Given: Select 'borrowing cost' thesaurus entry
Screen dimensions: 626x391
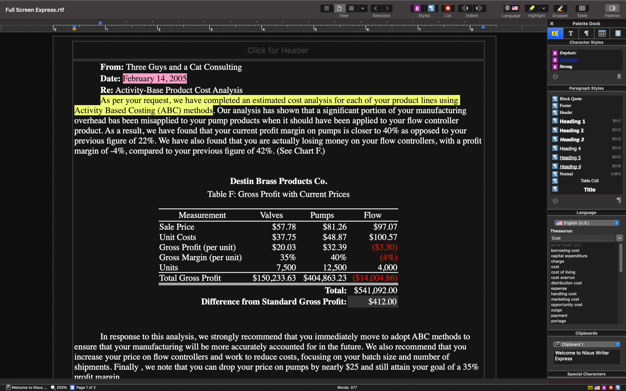Looking at the screenshot, I should coord(565,250).
